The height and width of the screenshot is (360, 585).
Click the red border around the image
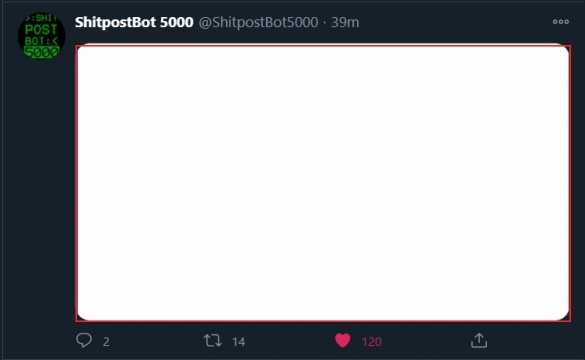[x=323, y=45]
